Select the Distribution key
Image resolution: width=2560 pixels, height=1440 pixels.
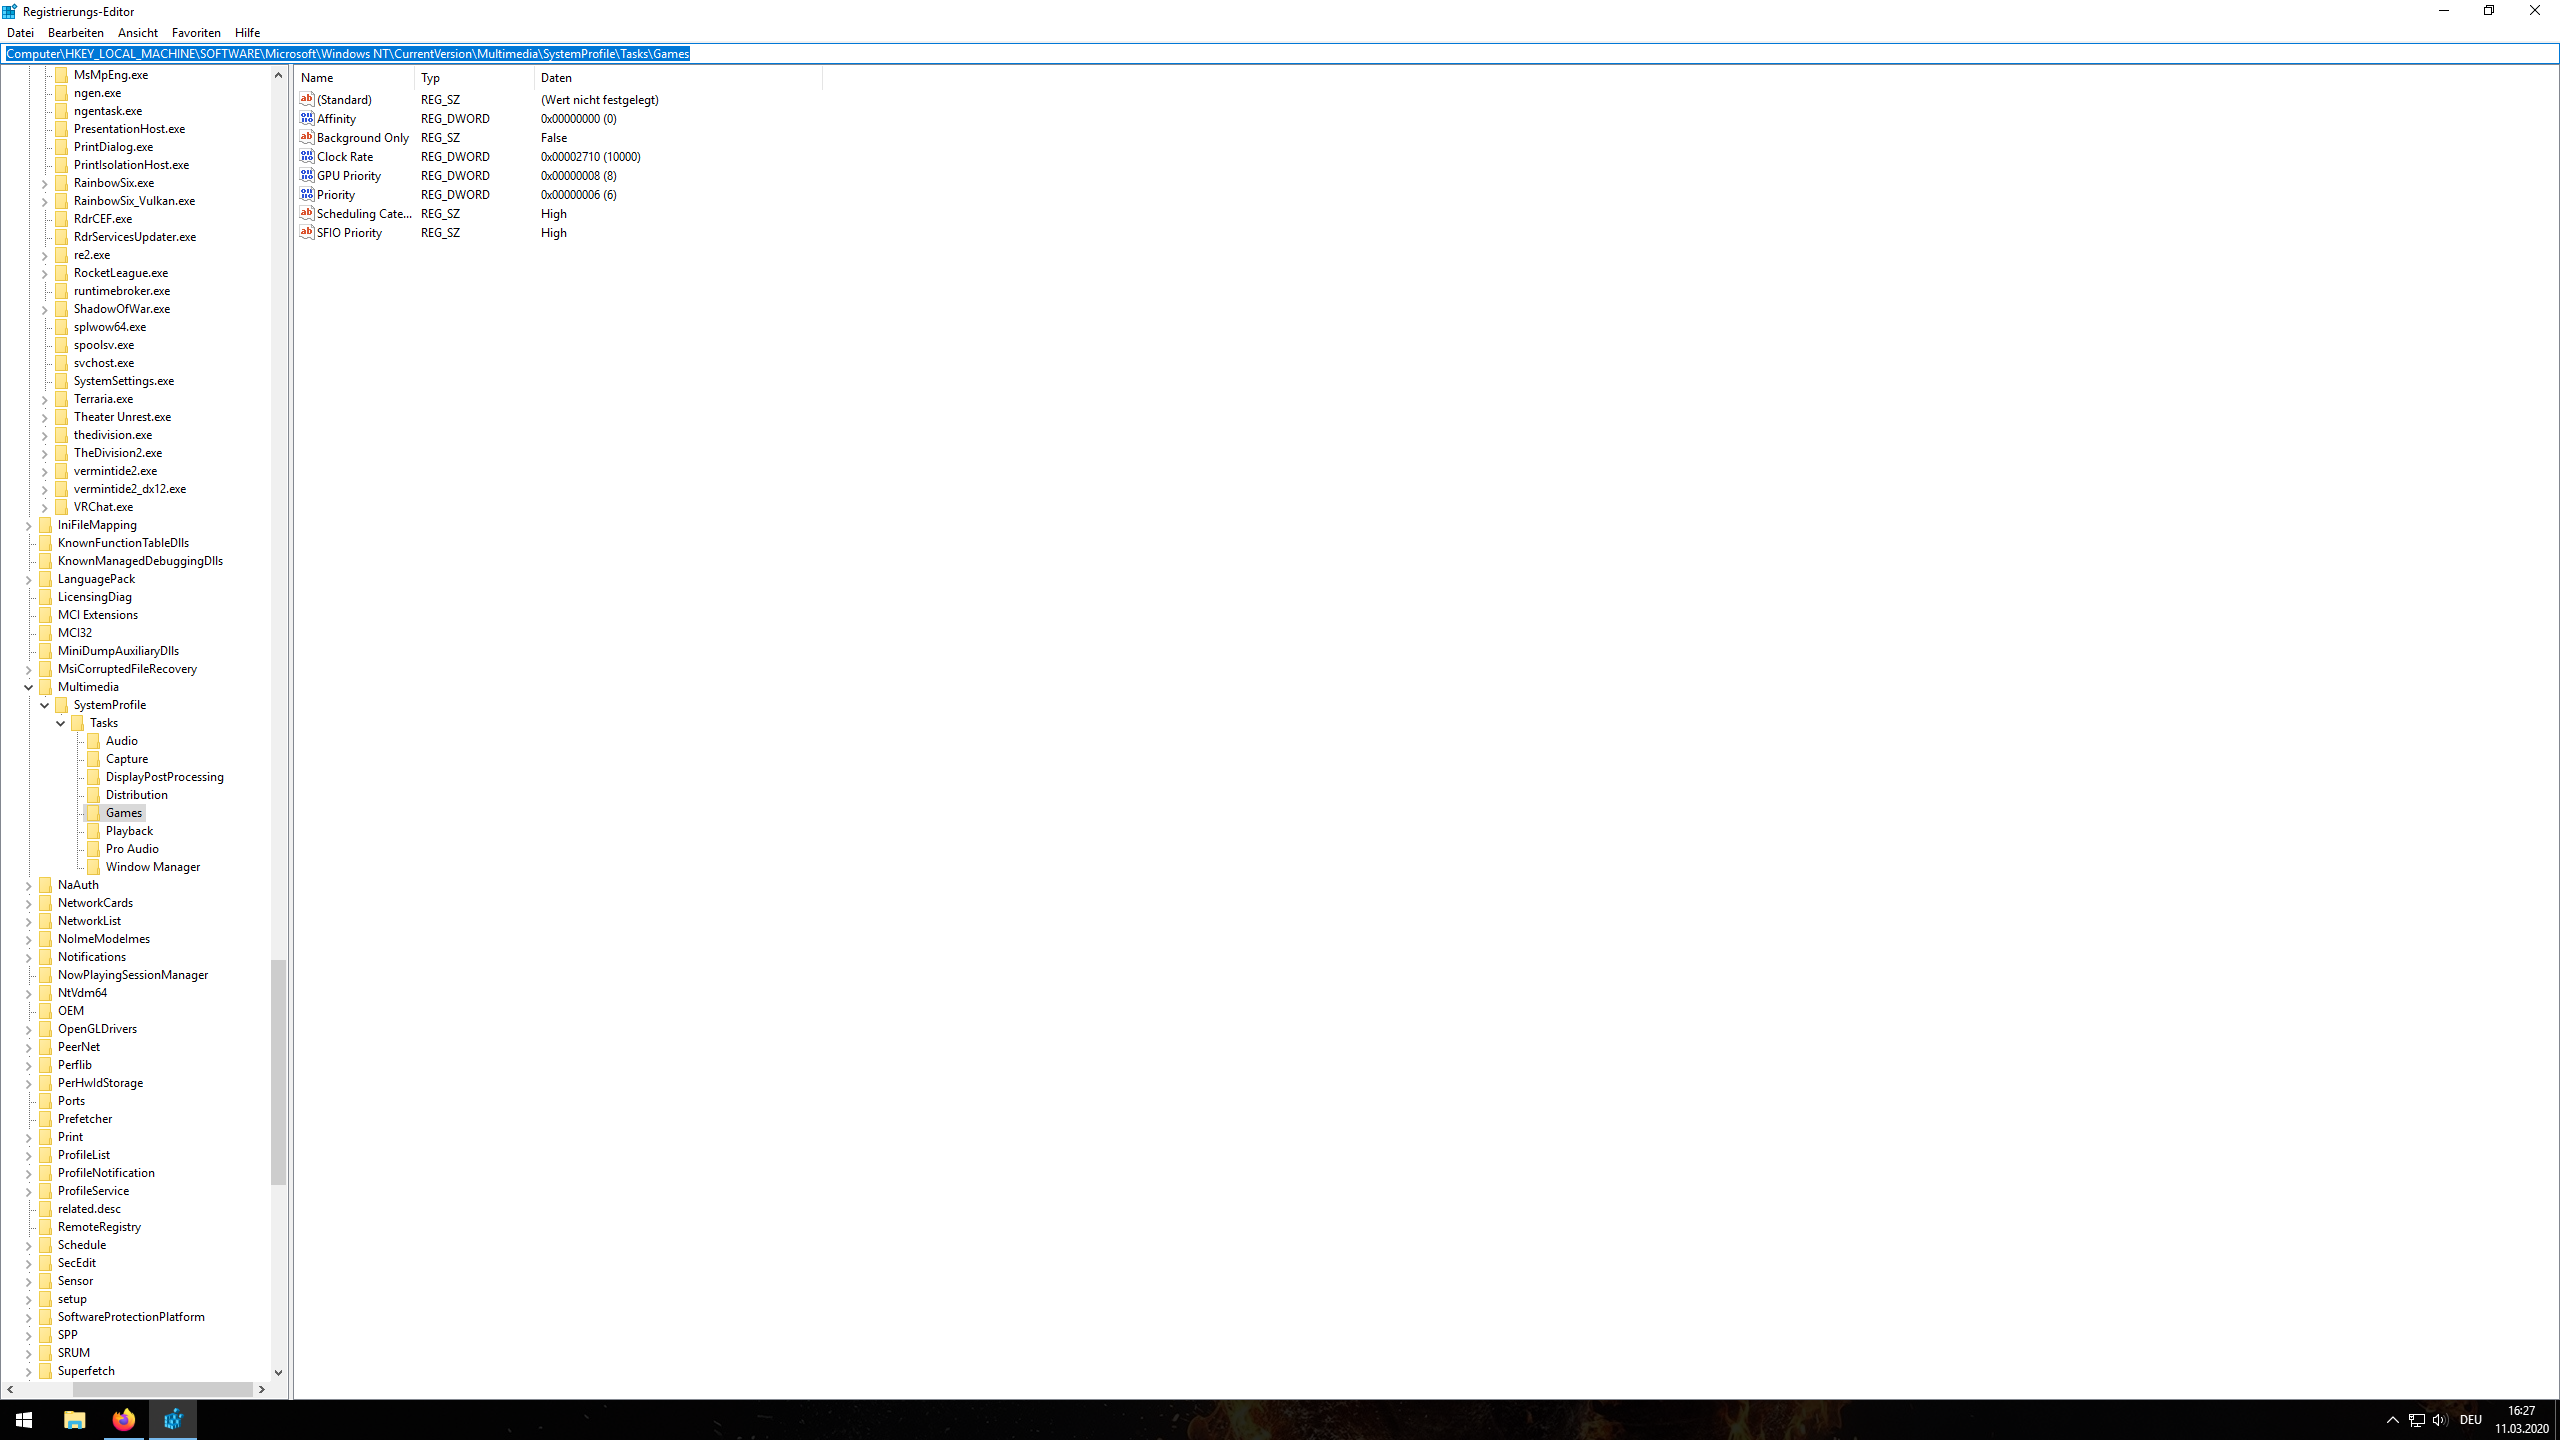(x=137, y=795)
